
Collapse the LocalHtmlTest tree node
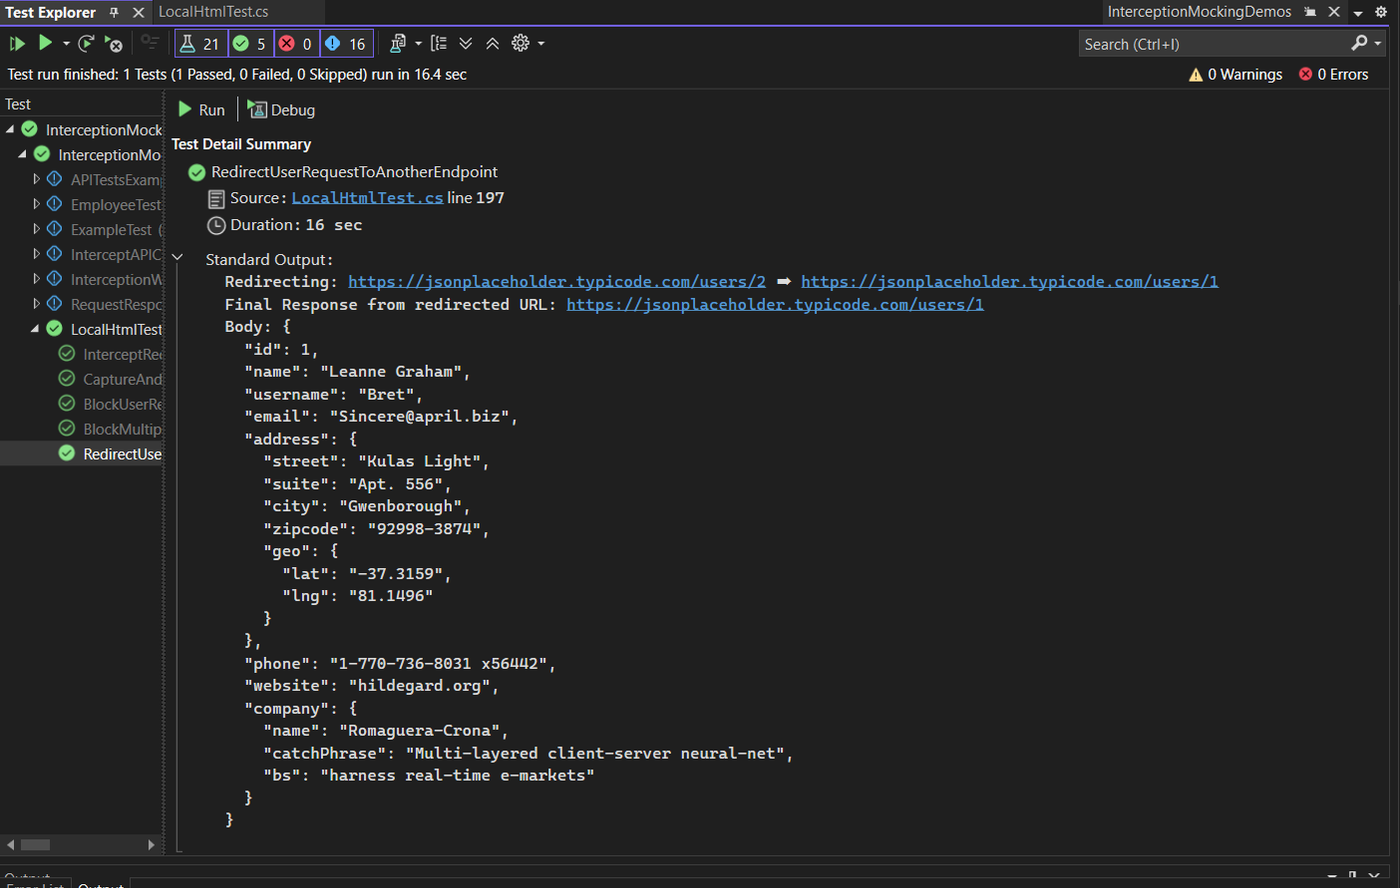click(35, 329)
